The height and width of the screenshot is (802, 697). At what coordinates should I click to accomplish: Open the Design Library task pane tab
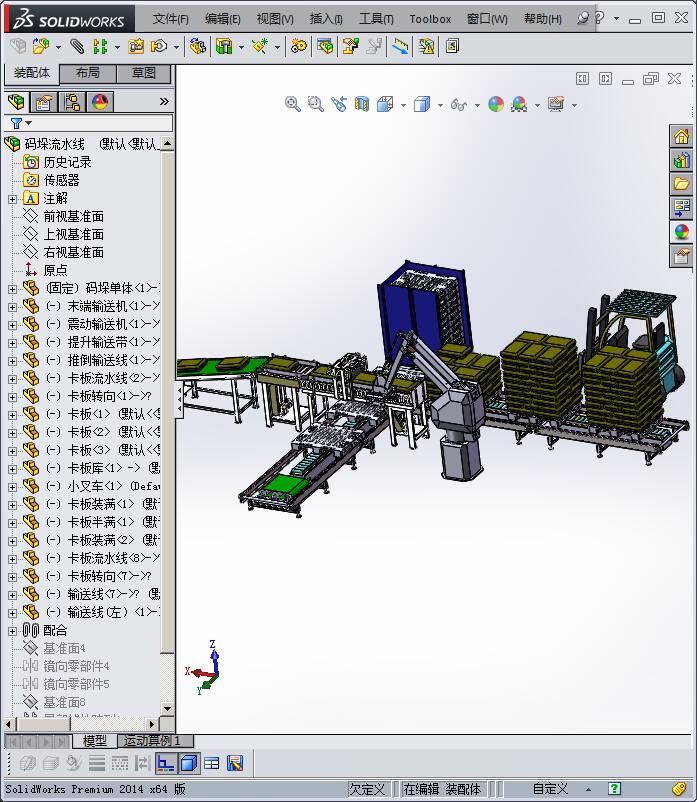[x=681, y=160]
